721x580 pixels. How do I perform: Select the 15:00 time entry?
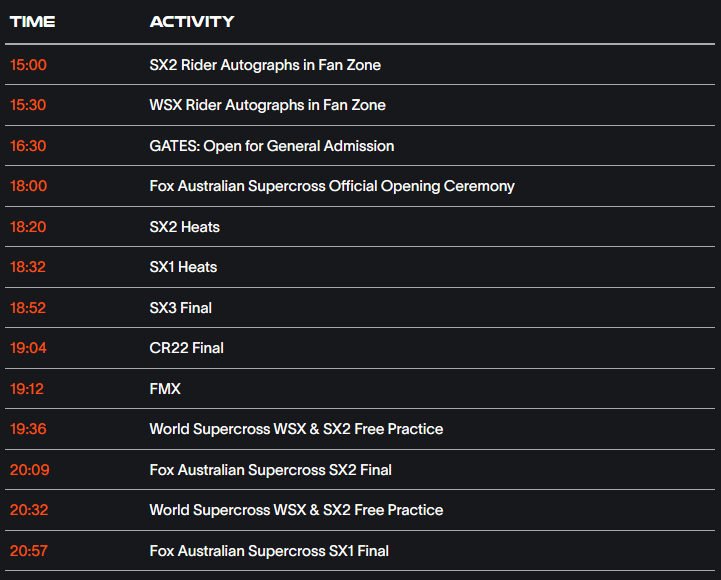pos(28,65)
